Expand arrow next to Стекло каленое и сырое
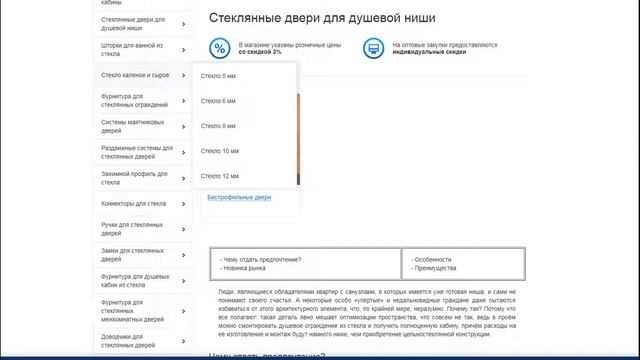 (184, 76)
